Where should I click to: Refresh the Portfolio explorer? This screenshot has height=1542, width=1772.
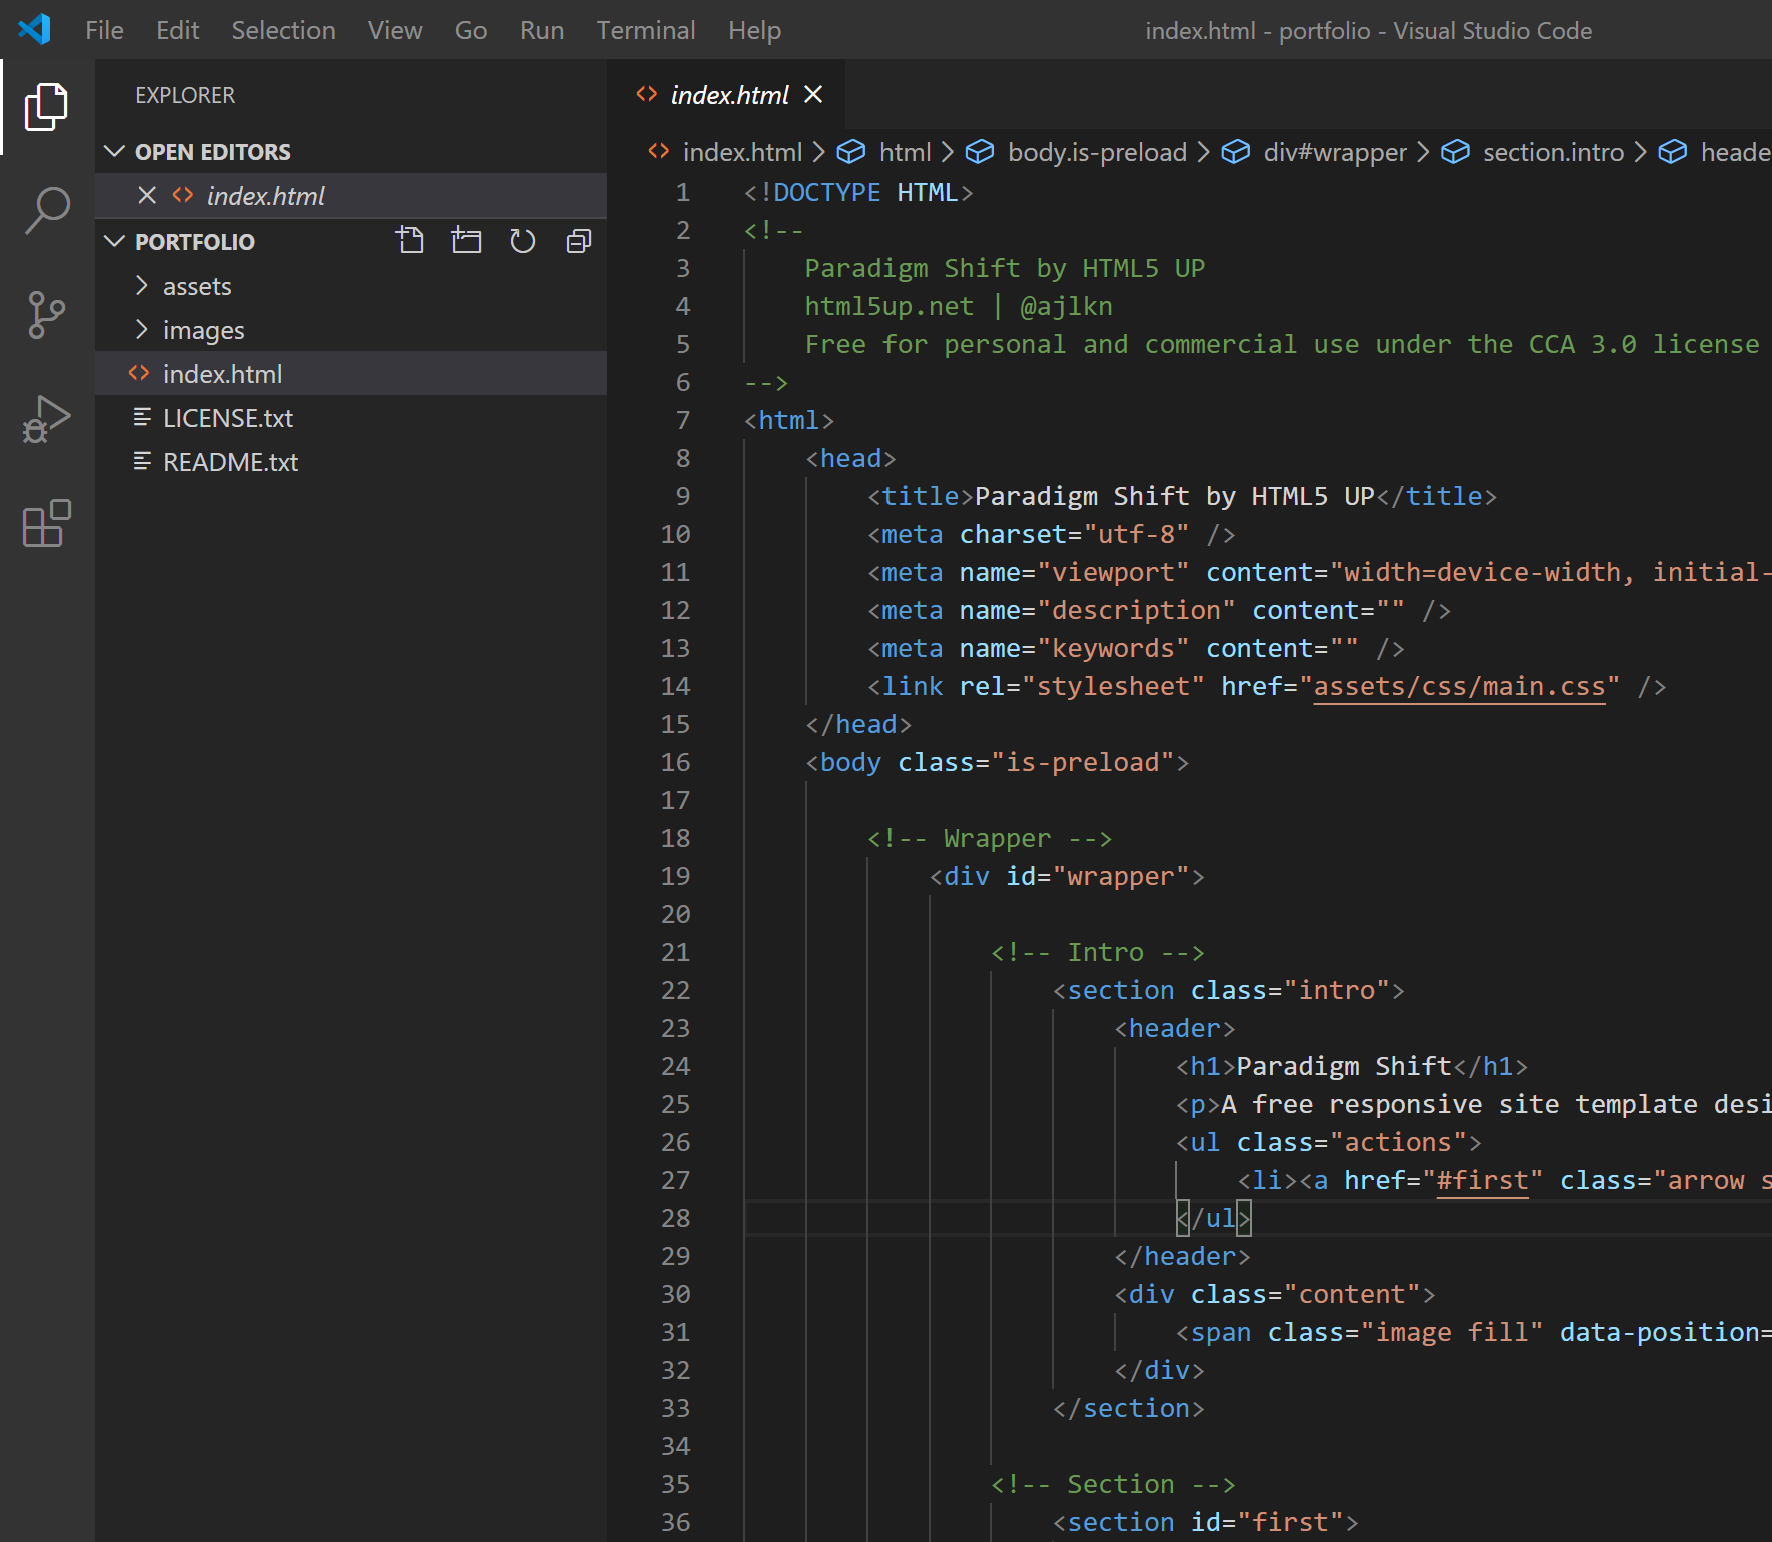click(522, 241)
